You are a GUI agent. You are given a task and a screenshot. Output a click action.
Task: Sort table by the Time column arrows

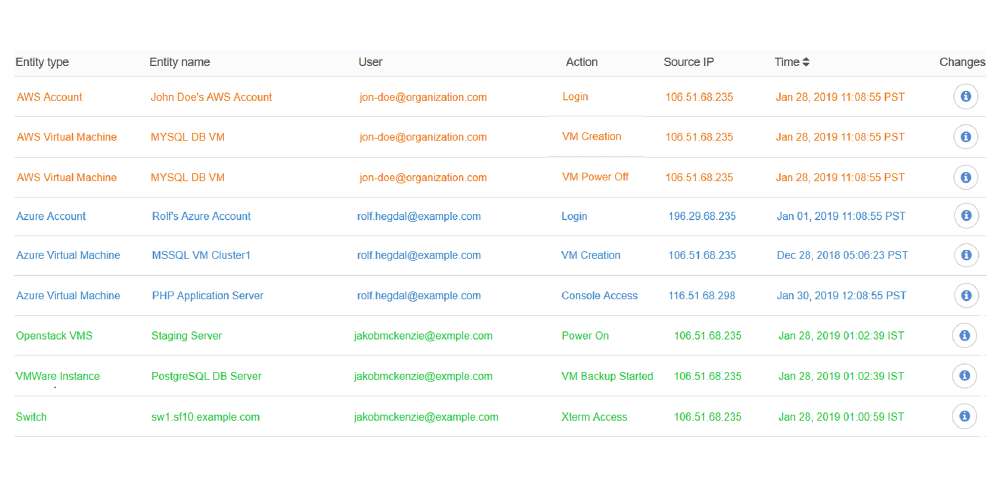point(806,62)
